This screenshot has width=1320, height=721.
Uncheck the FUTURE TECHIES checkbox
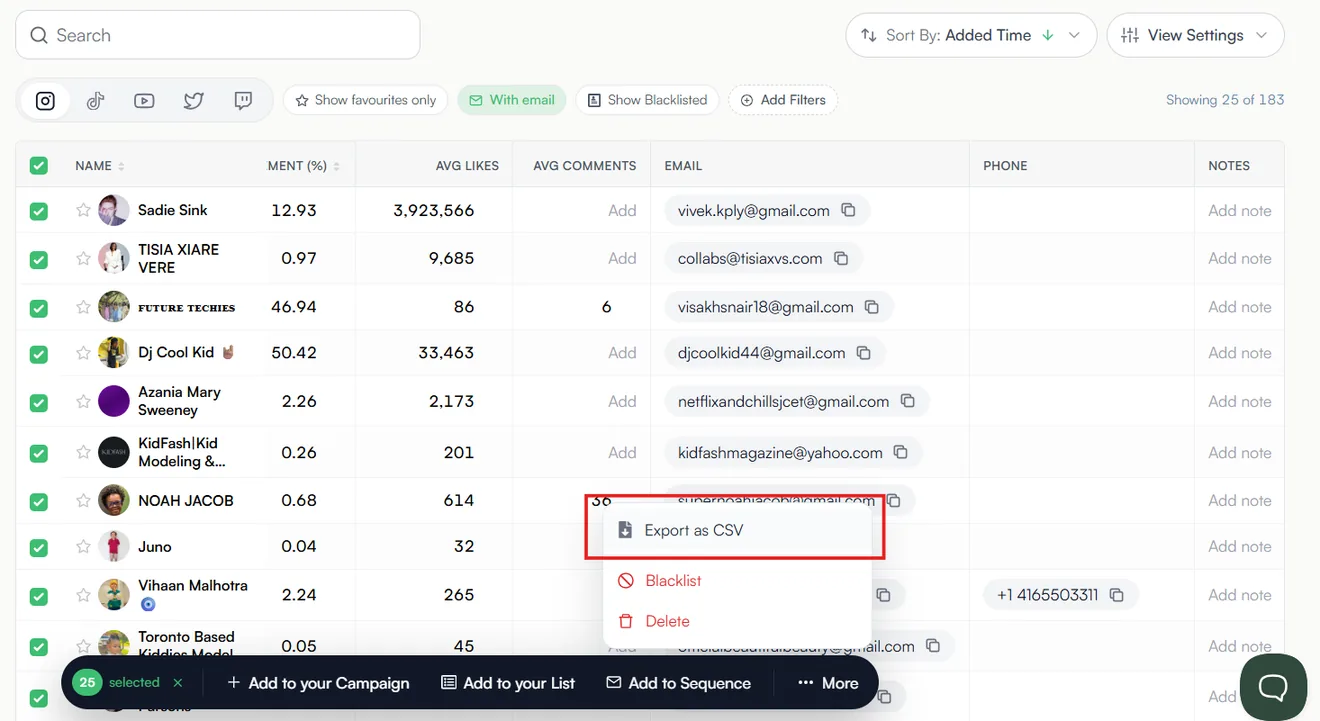click(38, 308)
